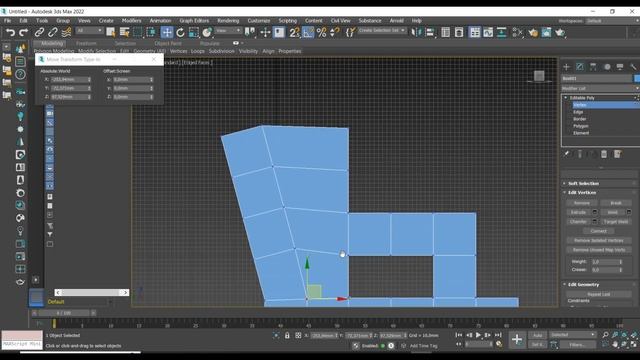The height and width of the screenshot is (360, 640).
Task: Click the timeline frame slider handle
Action: [x=65, y=313]
